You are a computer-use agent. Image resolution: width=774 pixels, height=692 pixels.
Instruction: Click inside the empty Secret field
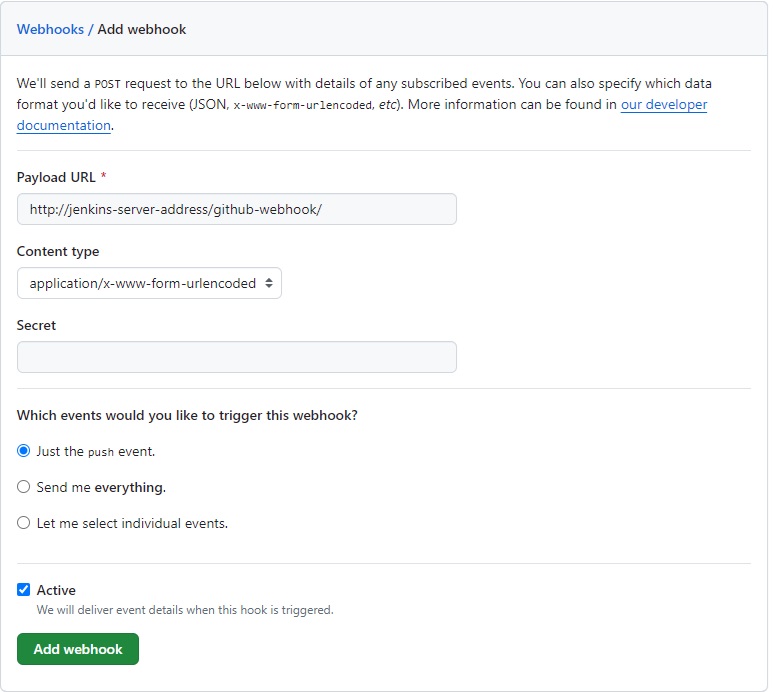[237, 357]
